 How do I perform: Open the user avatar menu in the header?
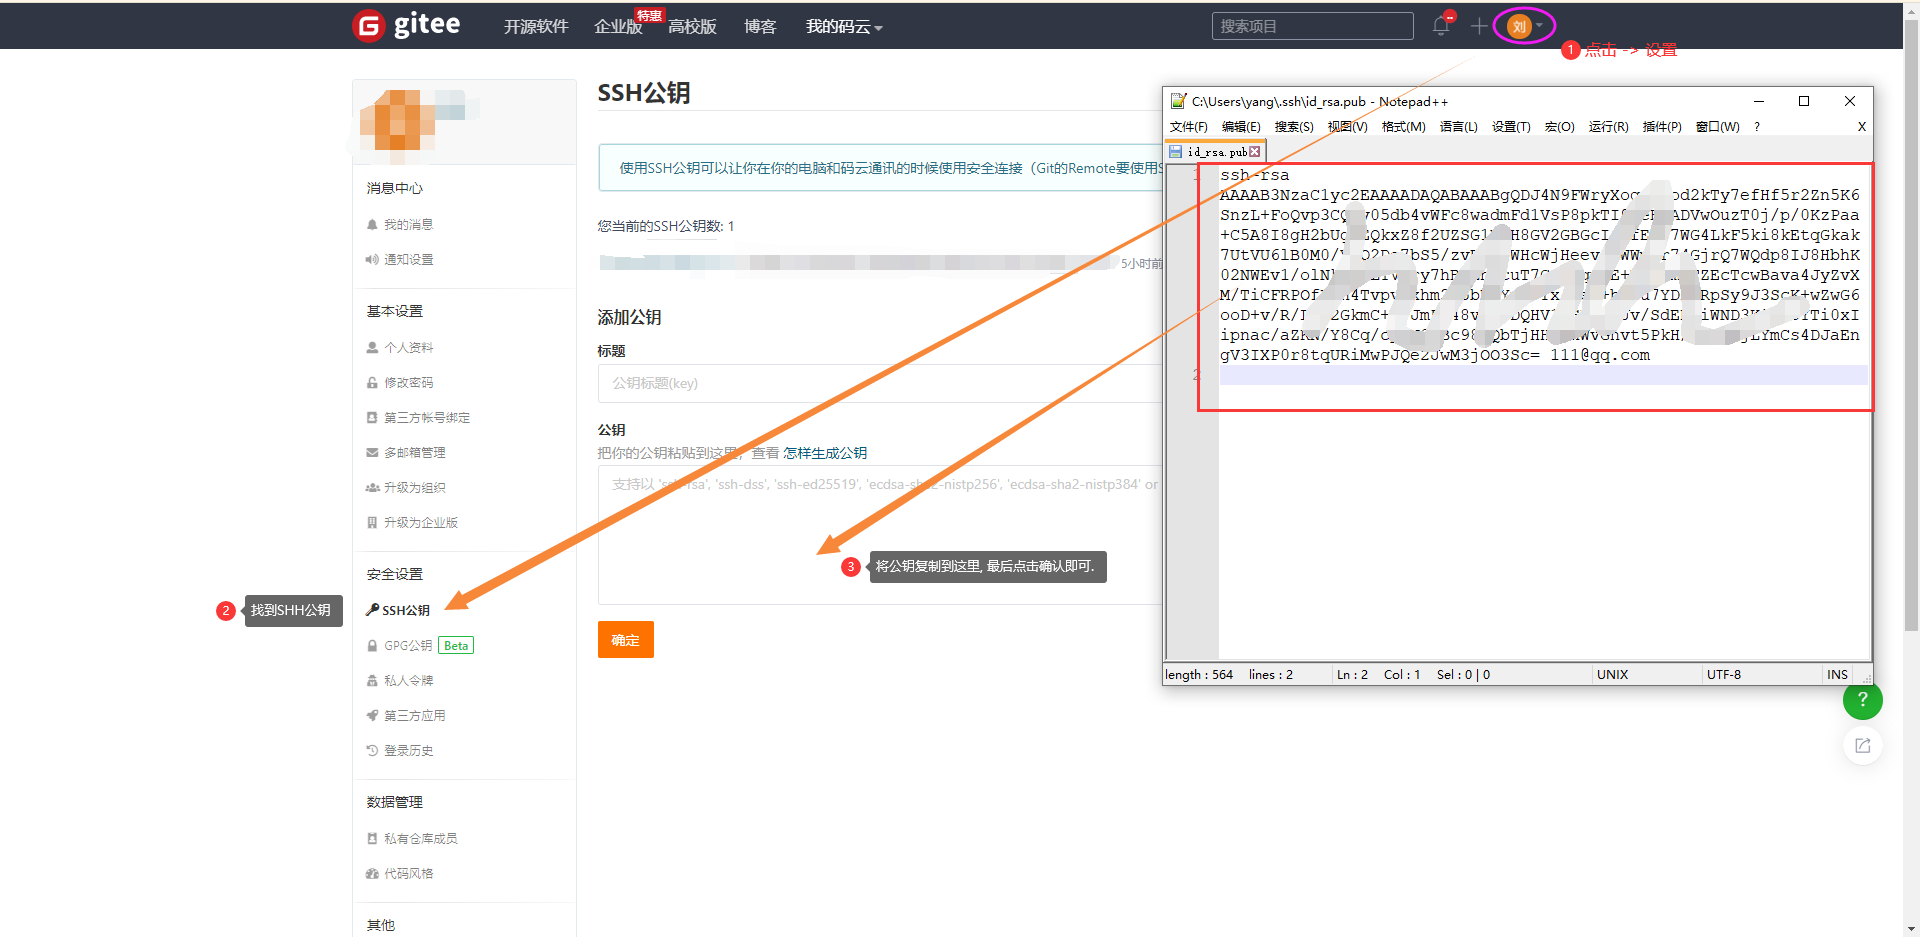[1524, 26]
